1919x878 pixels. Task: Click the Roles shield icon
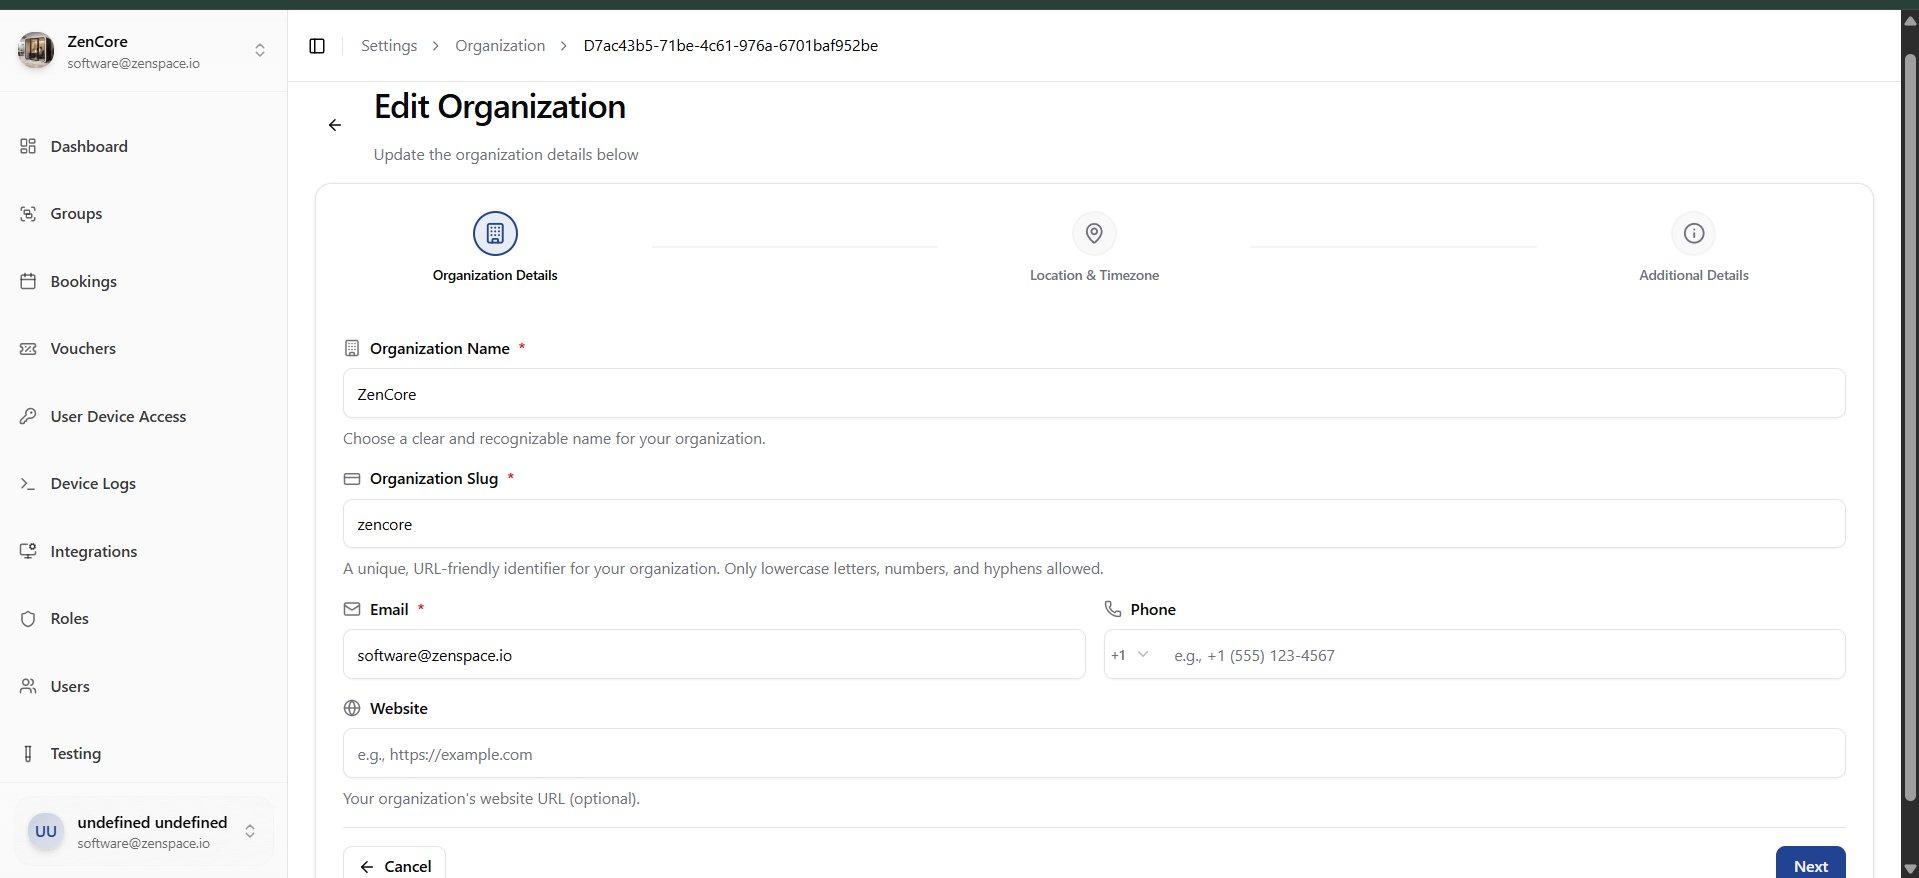click(28, 619)
